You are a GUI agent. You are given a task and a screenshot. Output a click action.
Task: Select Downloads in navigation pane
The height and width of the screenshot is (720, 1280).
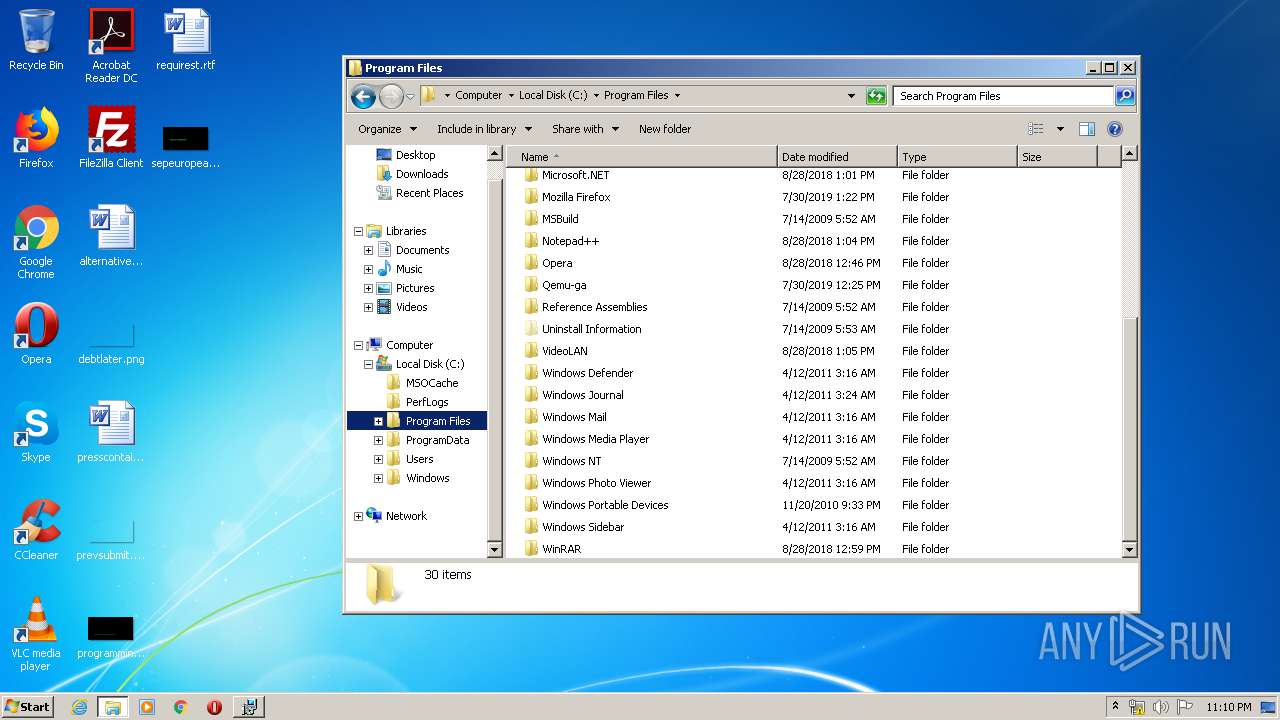tap(422, 174)
